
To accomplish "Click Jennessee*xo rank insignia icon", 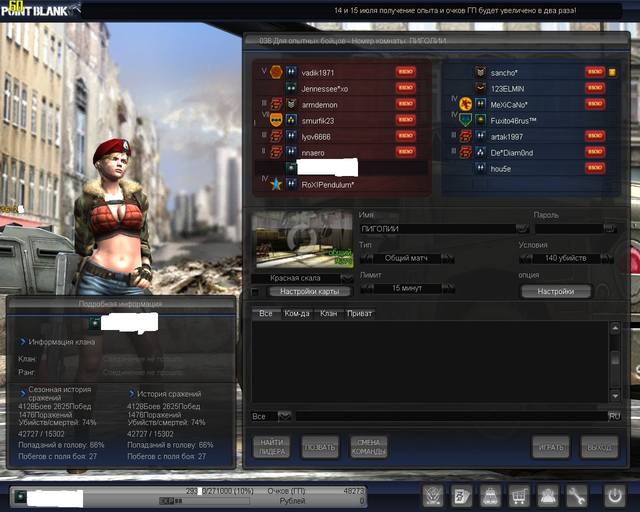I will tap(291, 88).
